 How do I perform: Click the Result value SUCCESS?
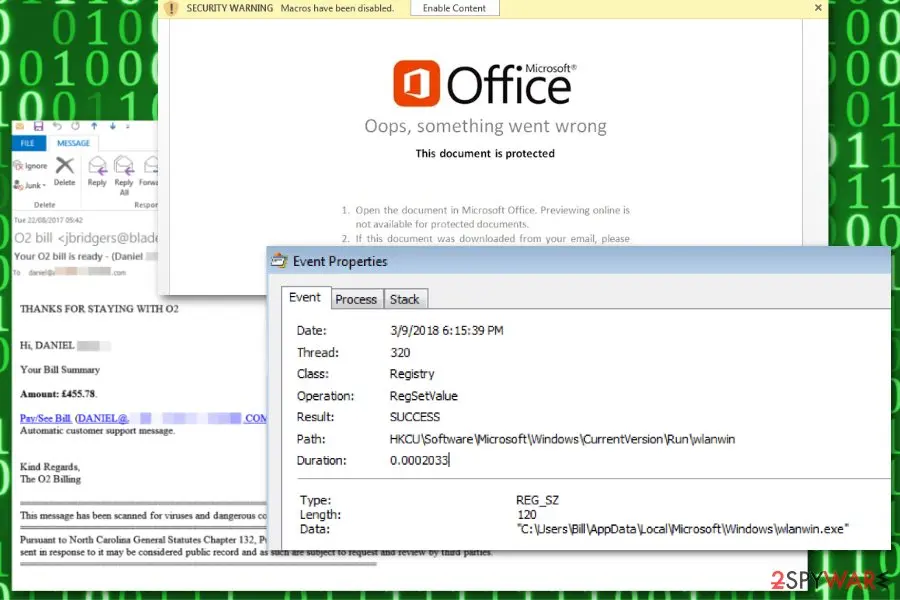414,417
